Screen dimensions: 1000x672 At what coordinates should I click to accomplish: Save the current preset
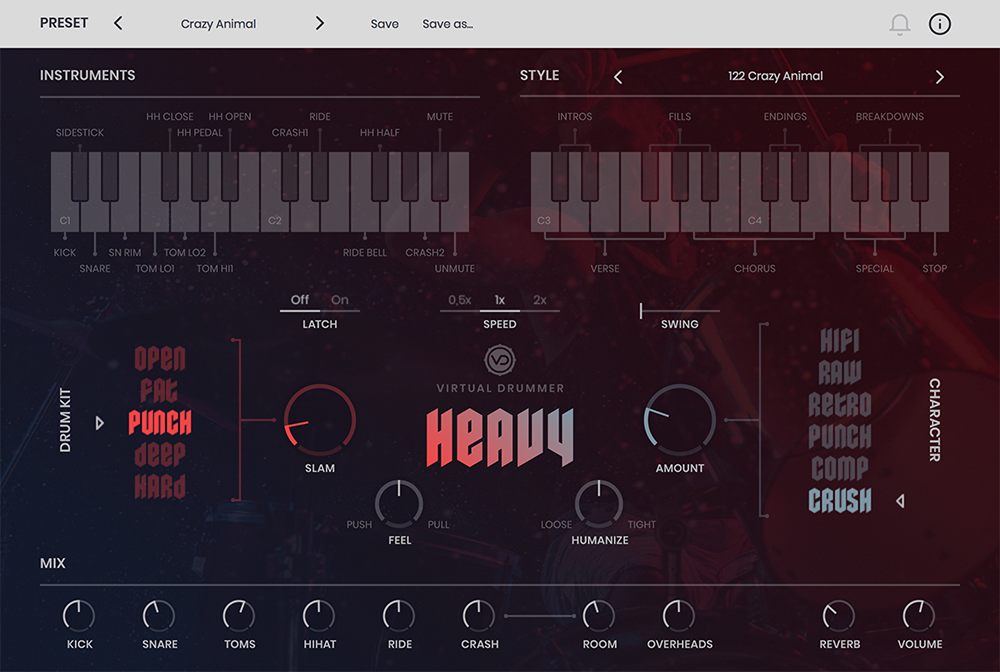(385, 24)
